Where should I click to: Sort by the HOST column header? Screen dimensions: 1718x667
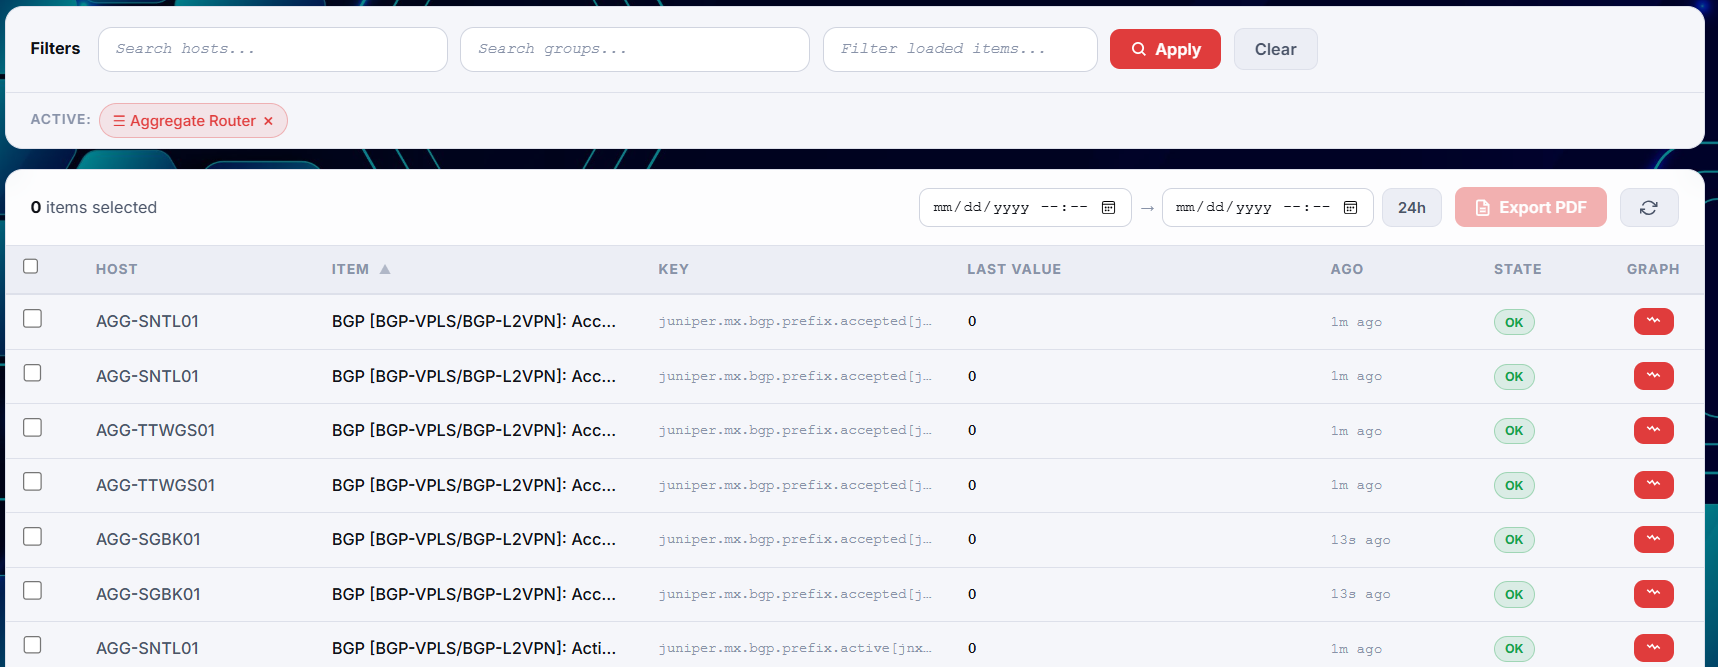[117, 269]
